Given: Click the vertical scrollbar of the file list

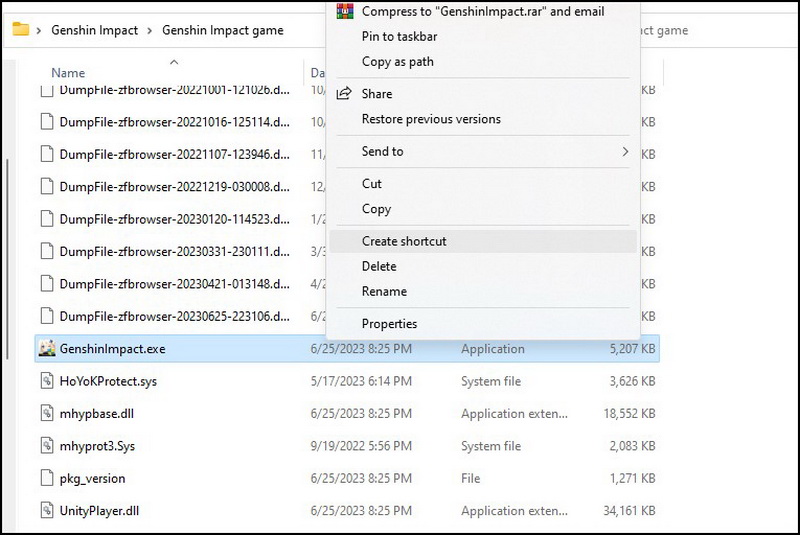Looking at the screenshot, I should pyautogui.click(x=8, y=259).
